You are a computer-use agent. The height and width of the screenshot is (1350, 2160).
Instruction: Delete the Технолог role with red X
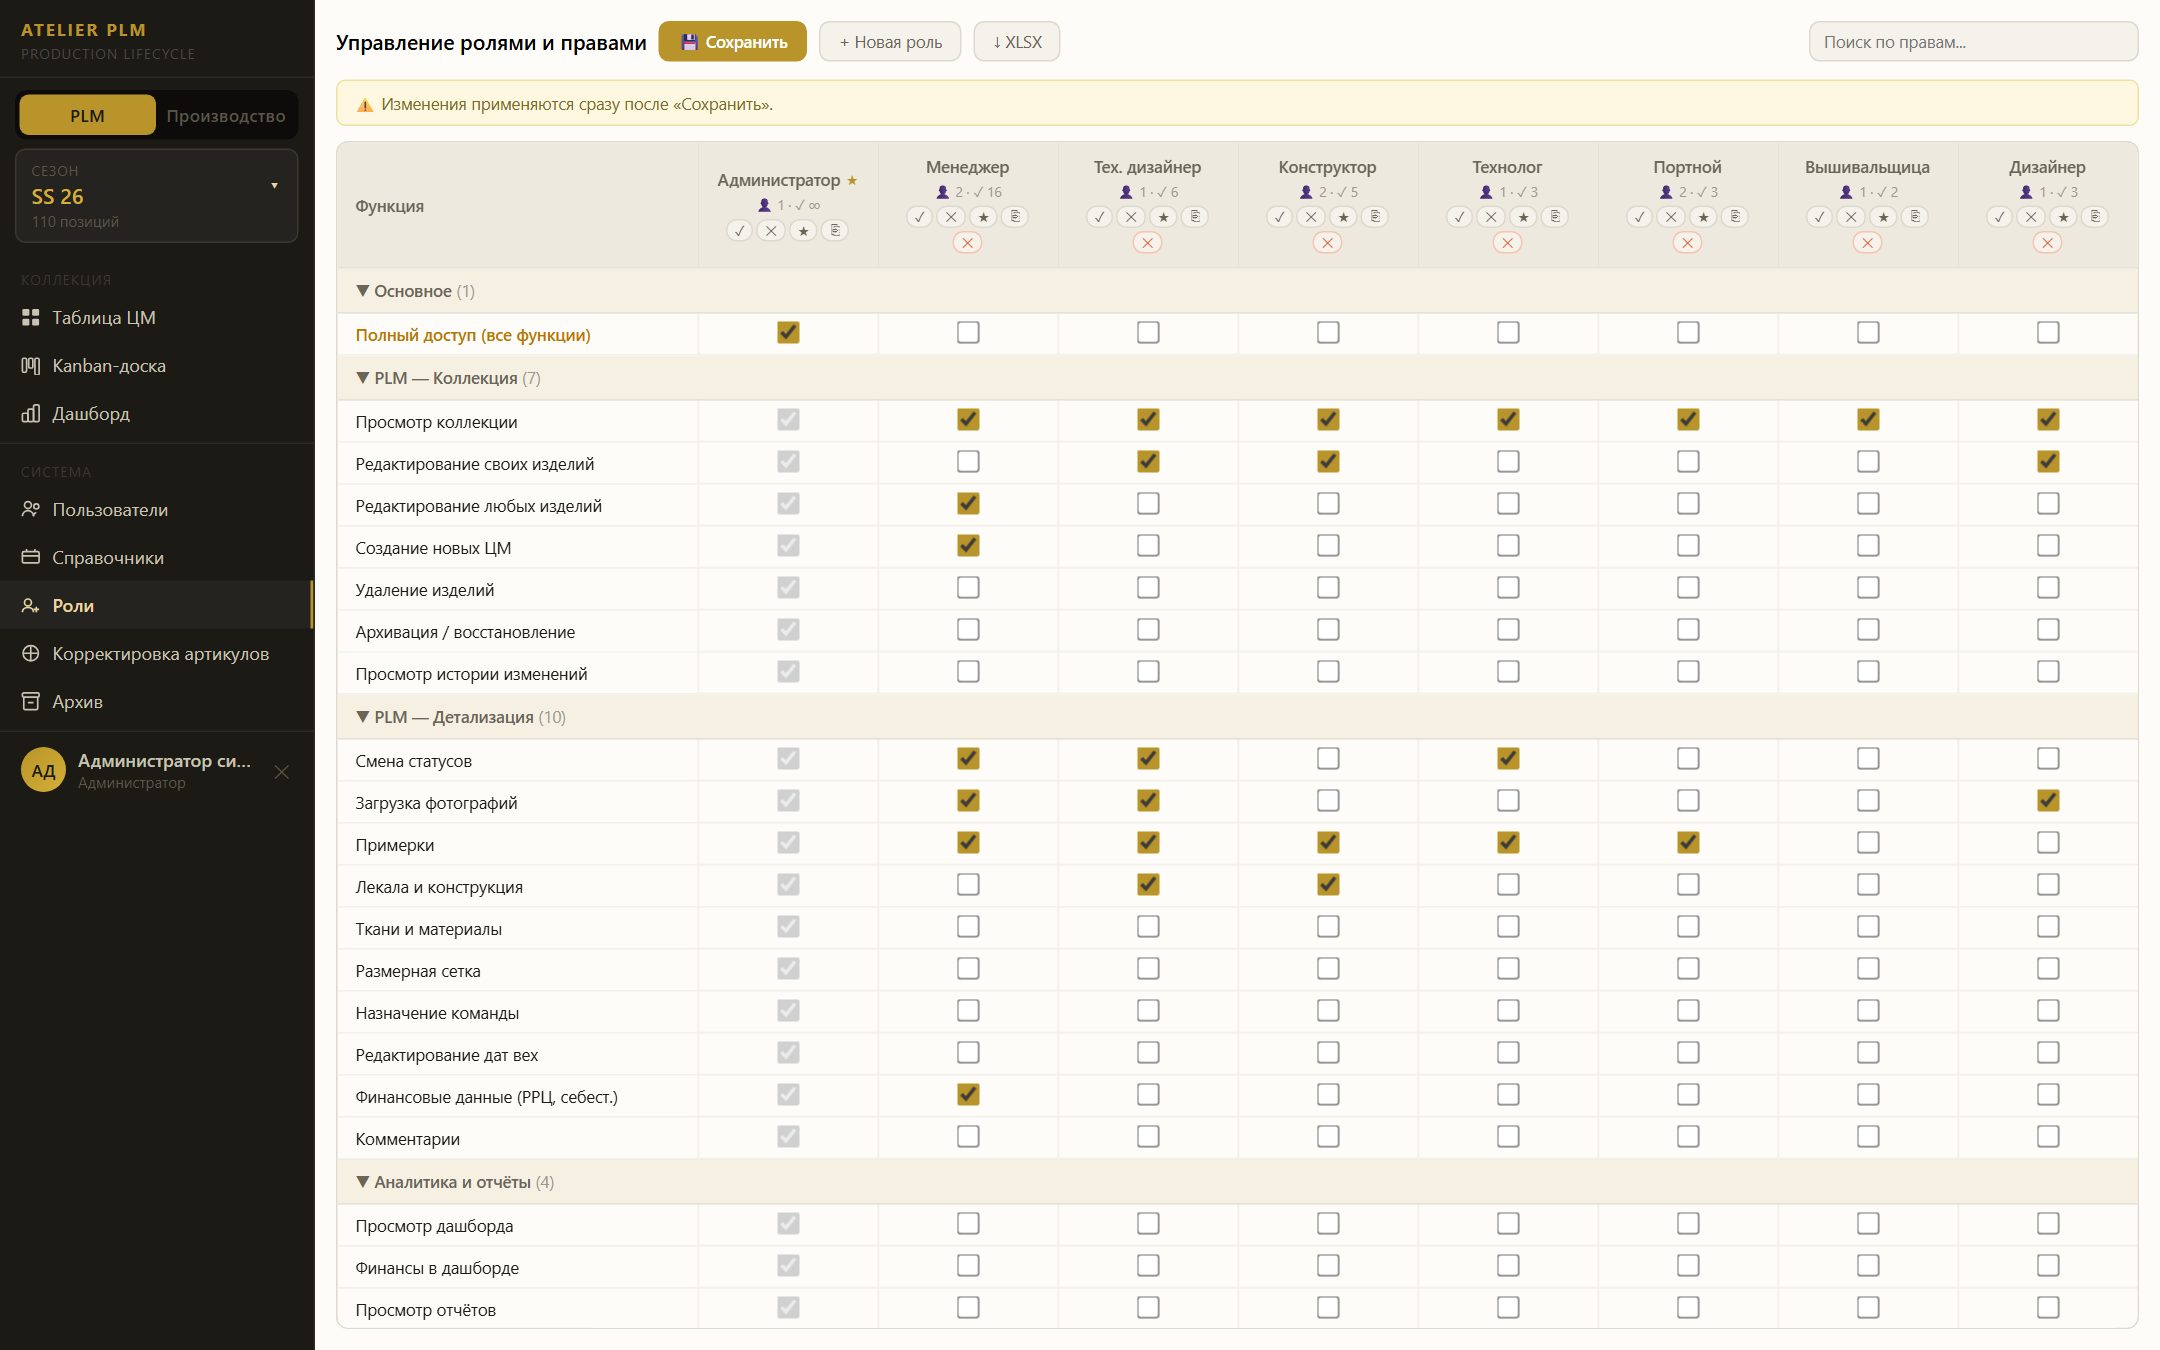1507,243
